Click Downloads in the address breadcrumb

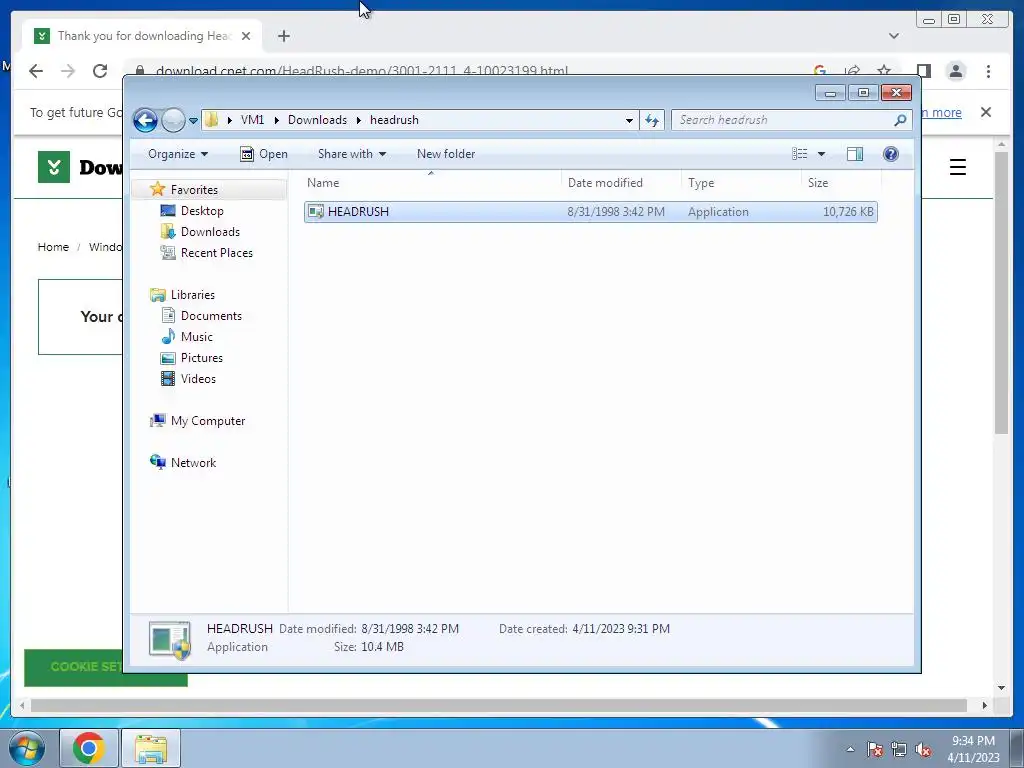(x=317, y=120)
